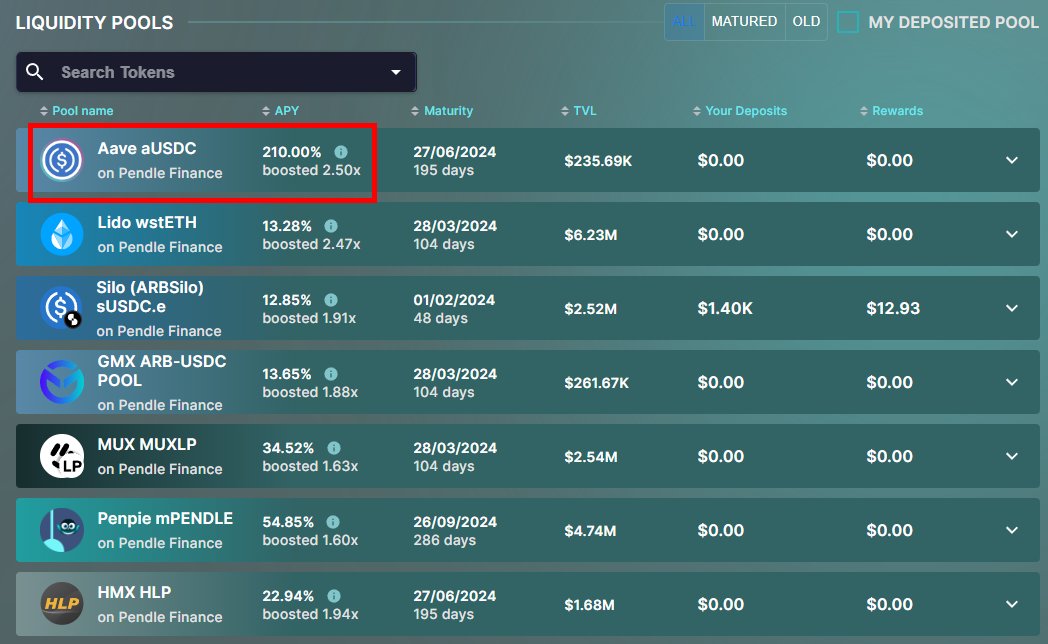Open APY info icon for Silo sUSDC.e
This screenshot has height=644, width=1048.
click(331, 300)
